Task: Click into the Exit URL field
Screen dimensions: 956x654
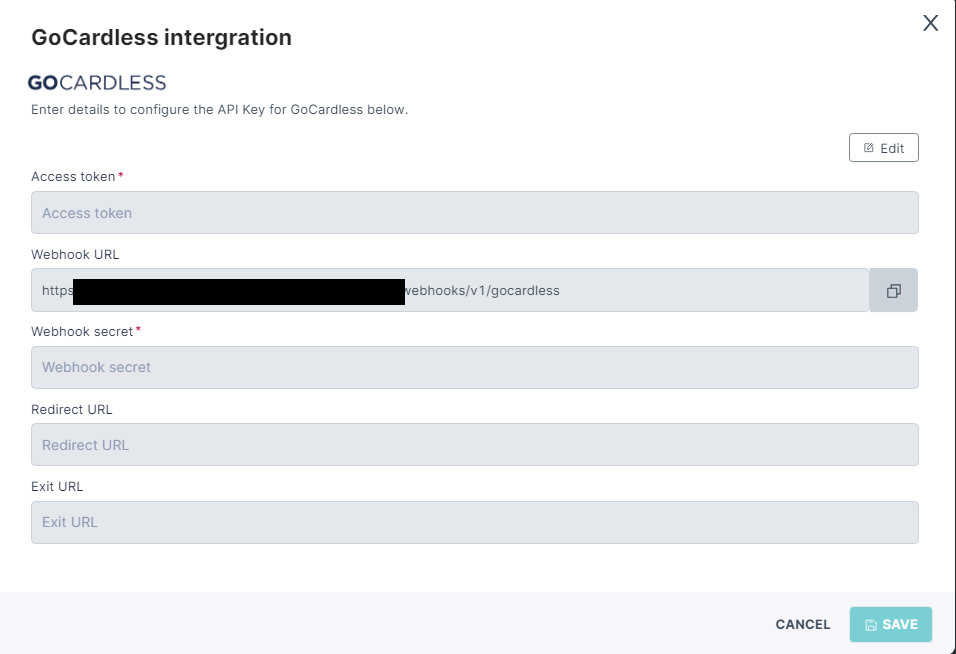Action: click(x=475, y=522)
